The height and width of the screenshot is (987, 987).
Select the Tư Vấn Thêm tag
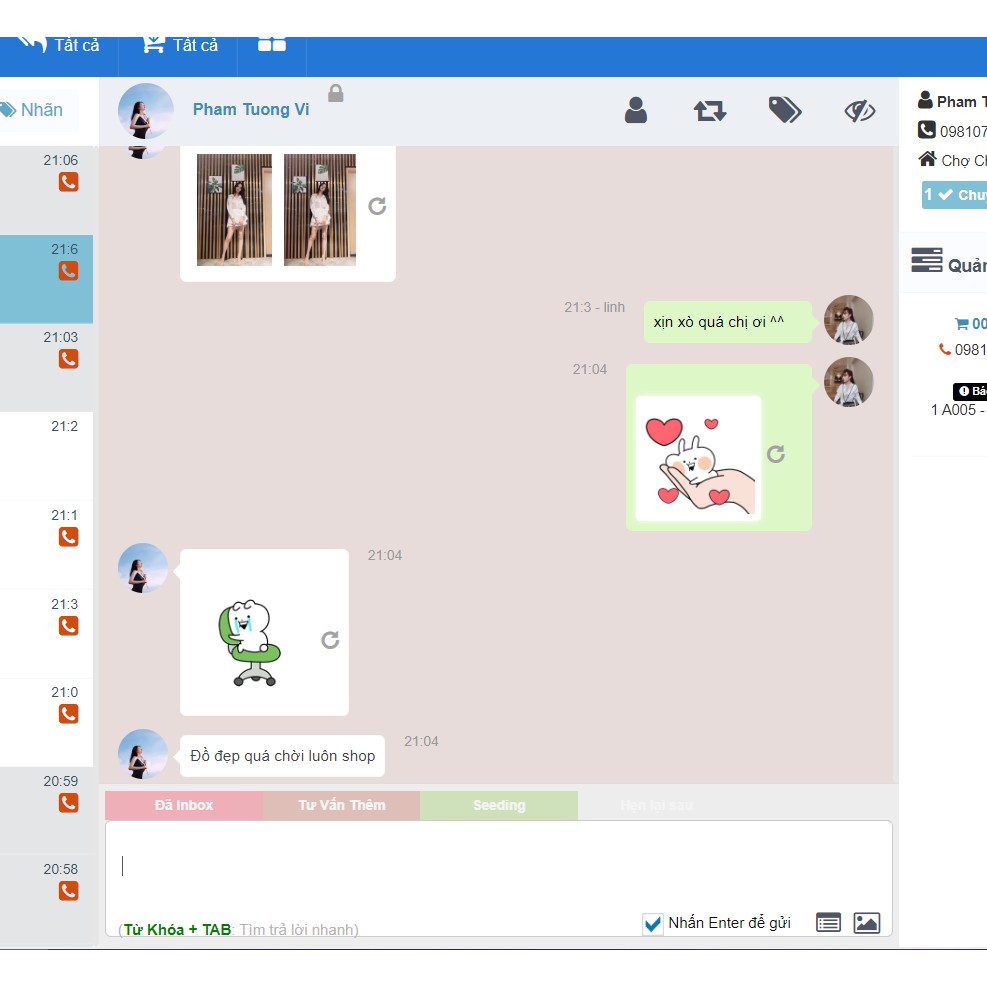[341, 805]
